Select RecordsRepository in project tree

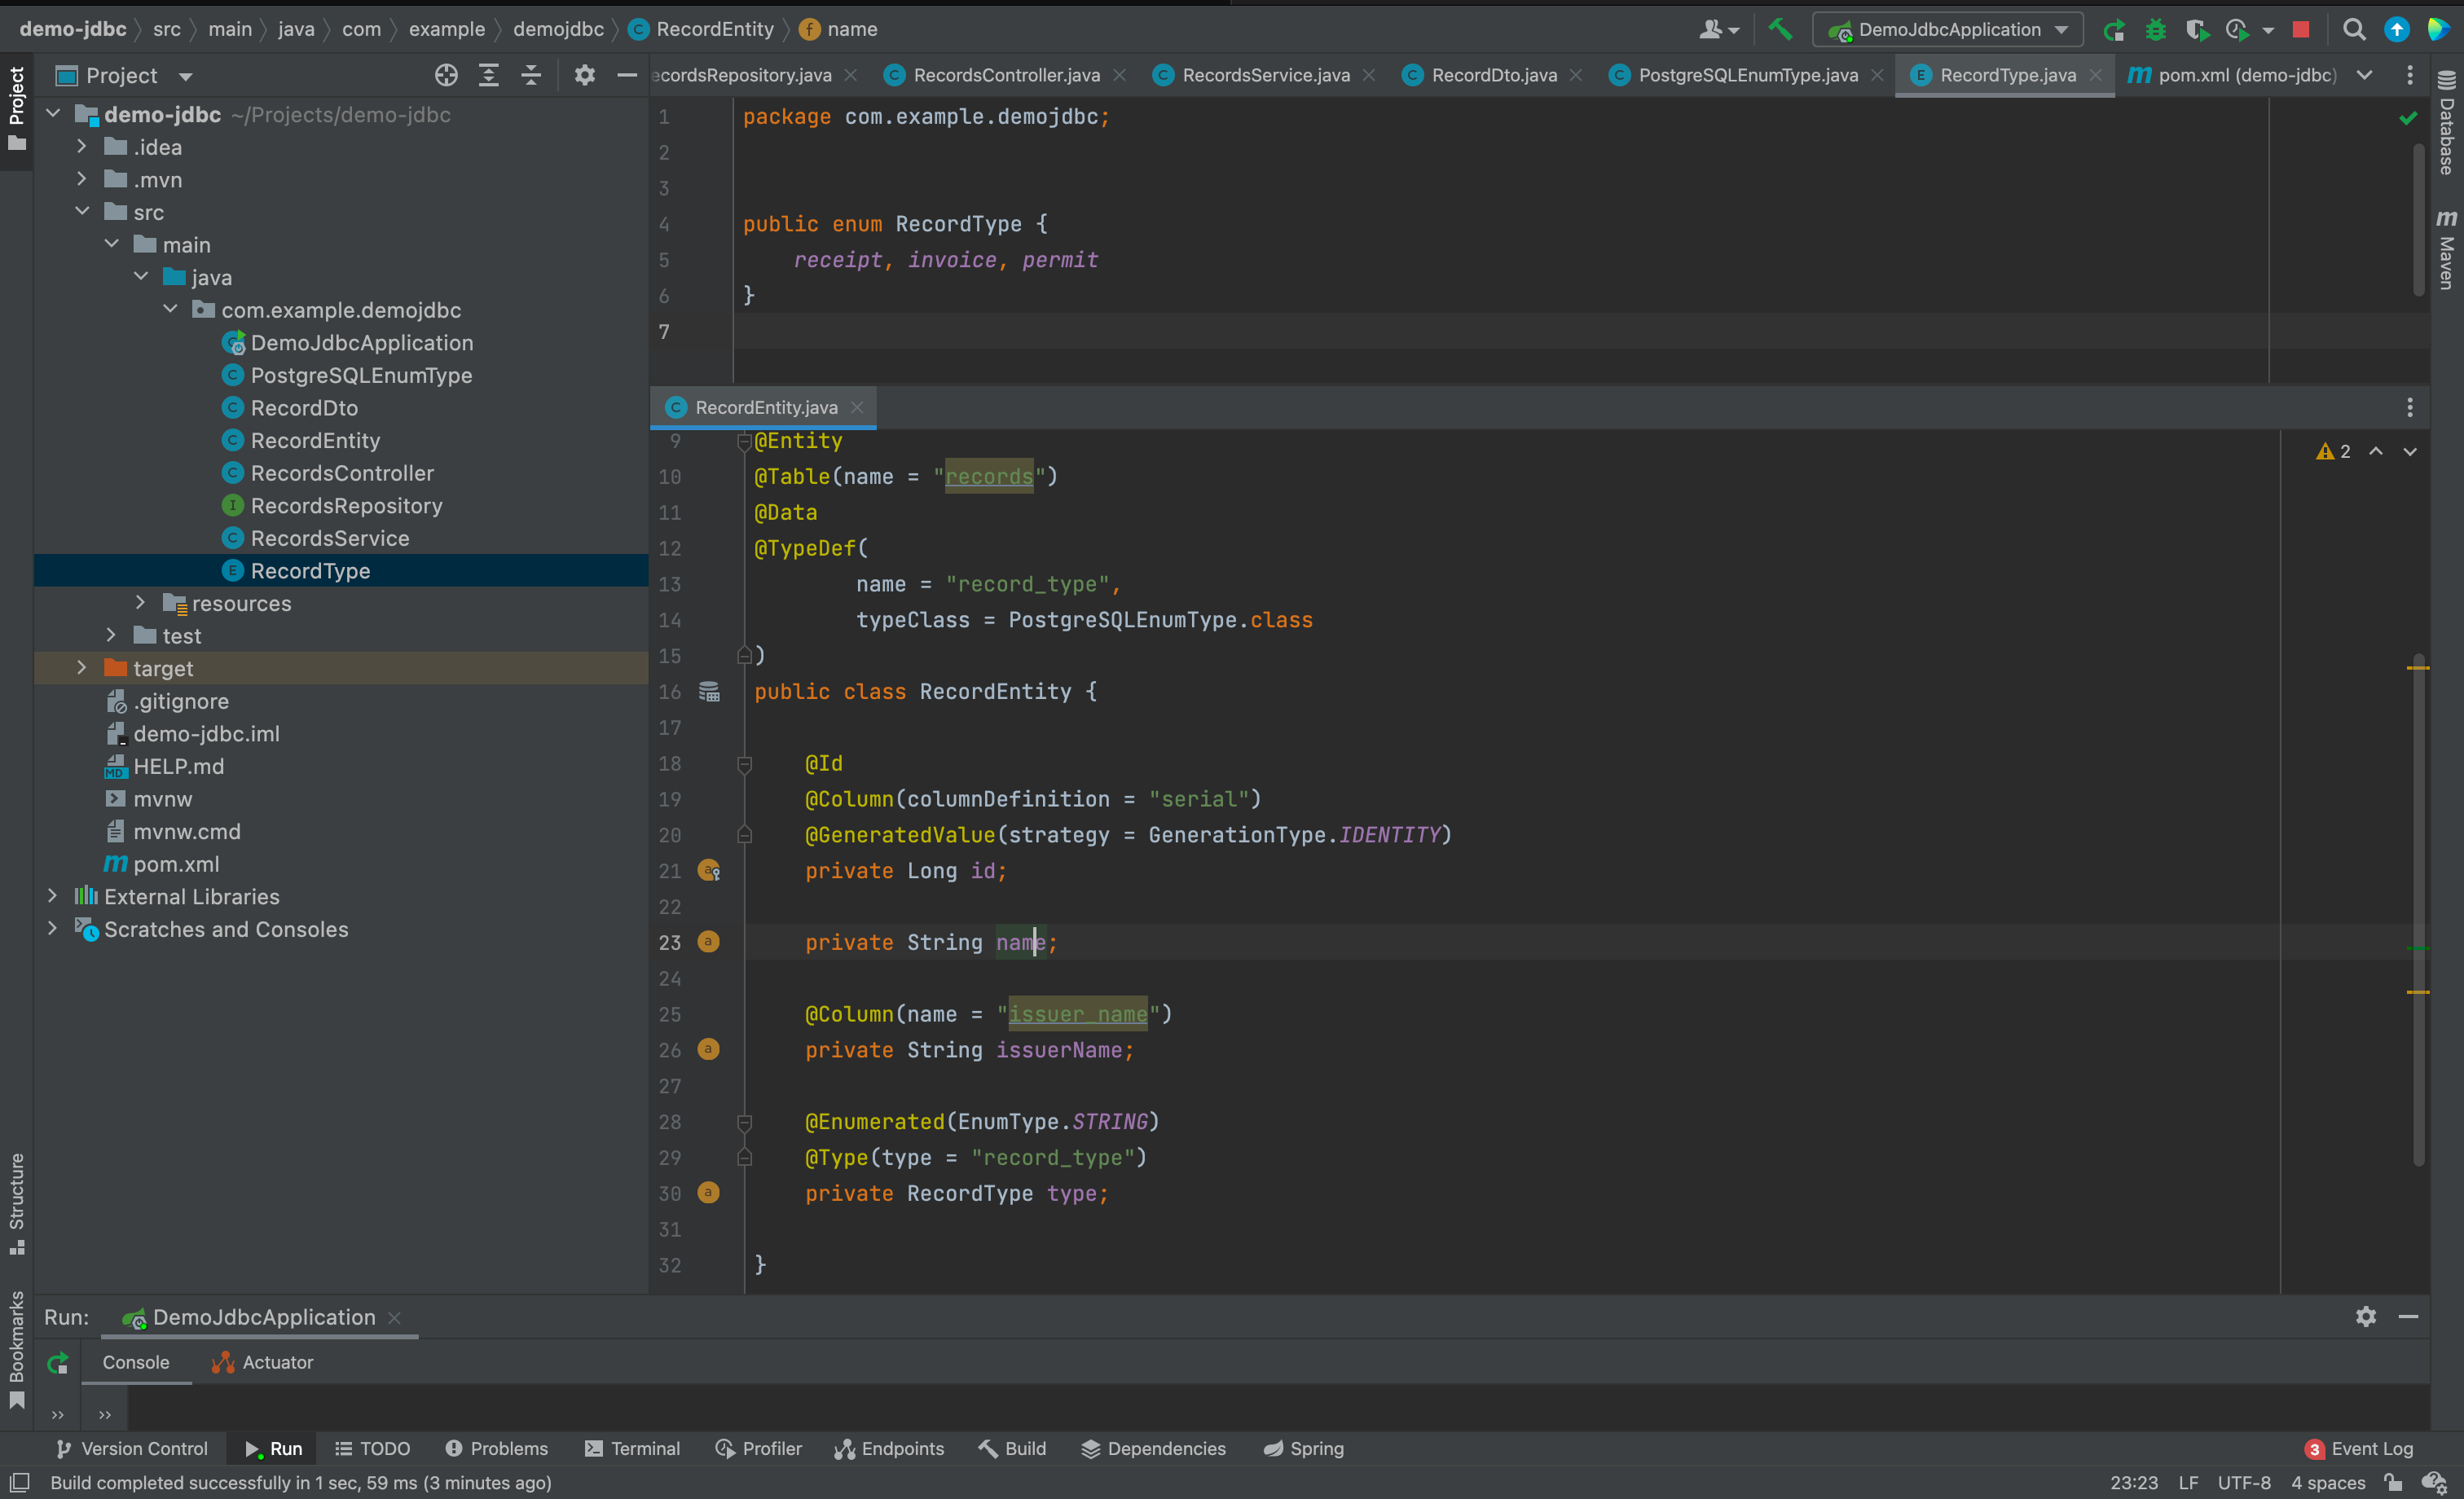pos(345,505)
